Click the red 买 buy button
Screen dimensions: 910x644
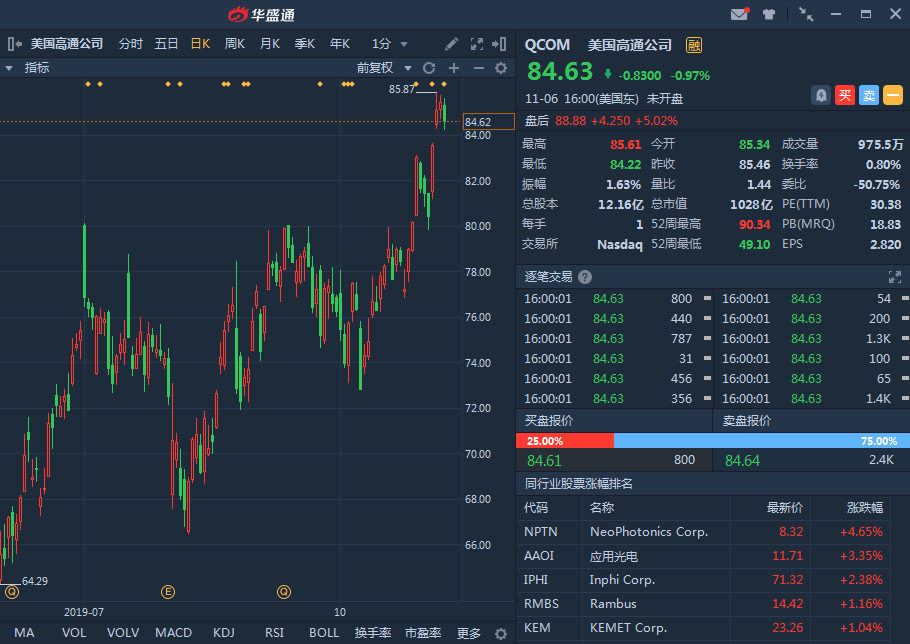pos(845,95)
